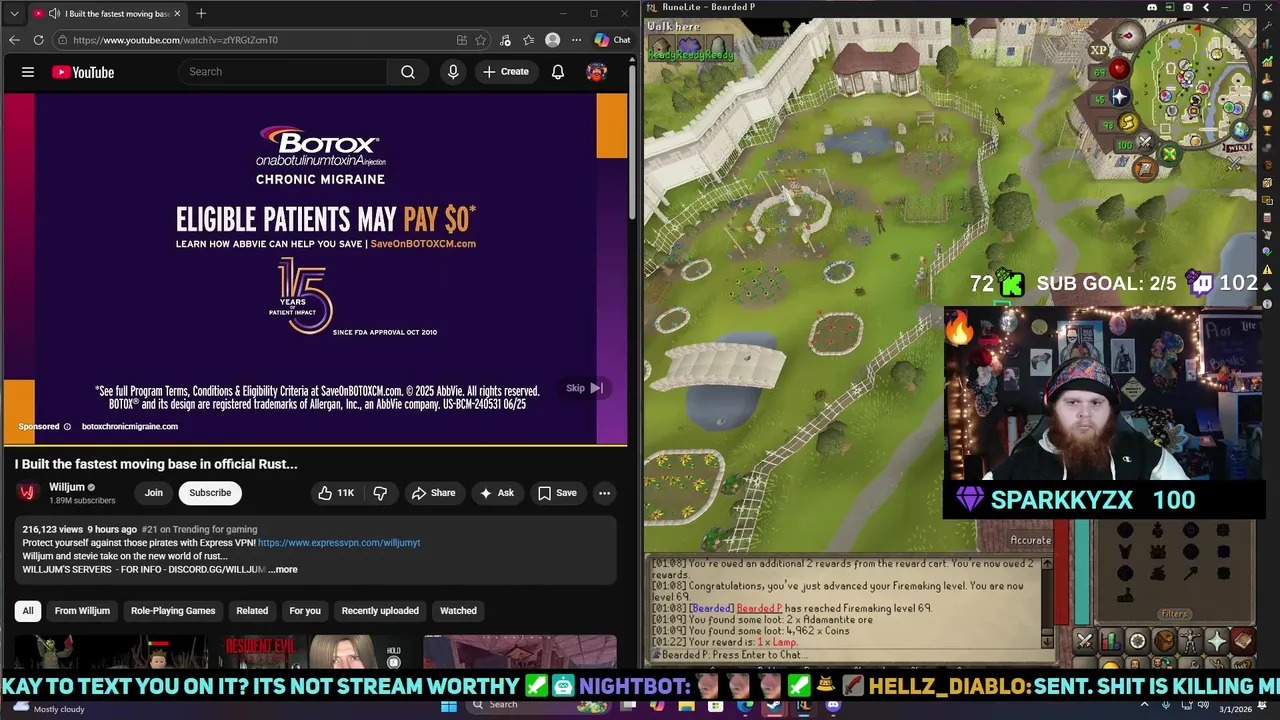
Task: Click the hitpoints heart orb
Action: (1119, 70)
